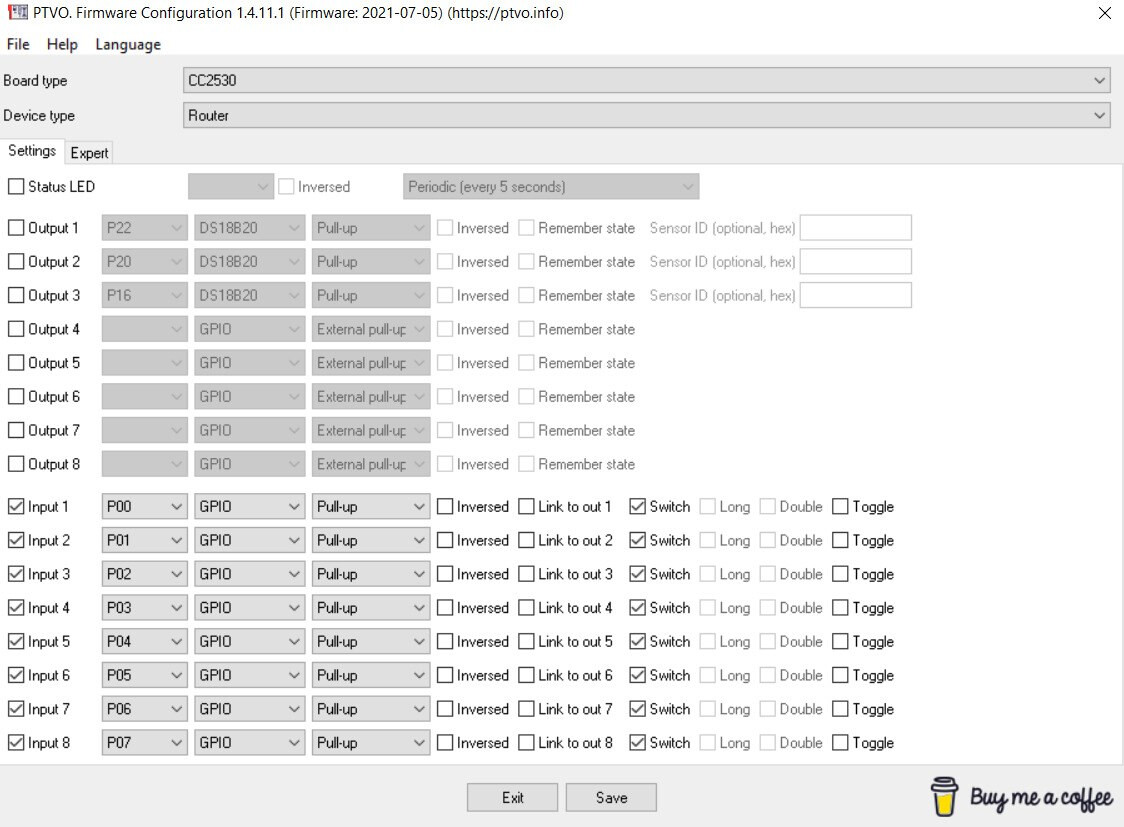Enable the Output 3 checkbox
The height and width of the screenshot is (827, 1124).
pos(16,295)
